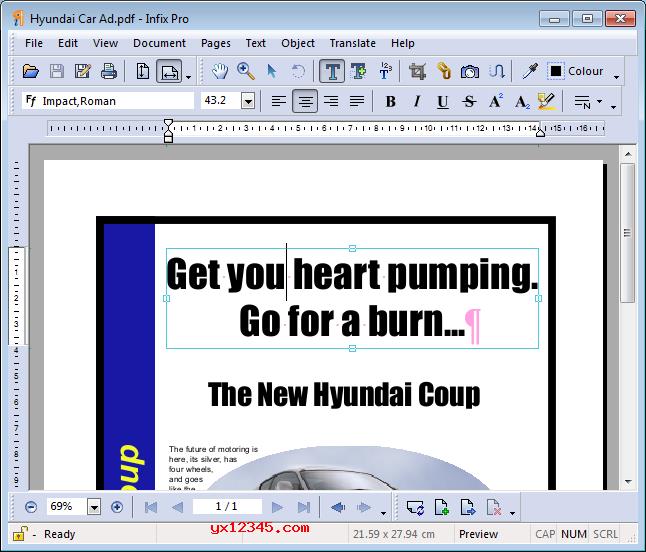Open the Help menu
Viewport: 646px width, 552px height.
click(403, 43)
